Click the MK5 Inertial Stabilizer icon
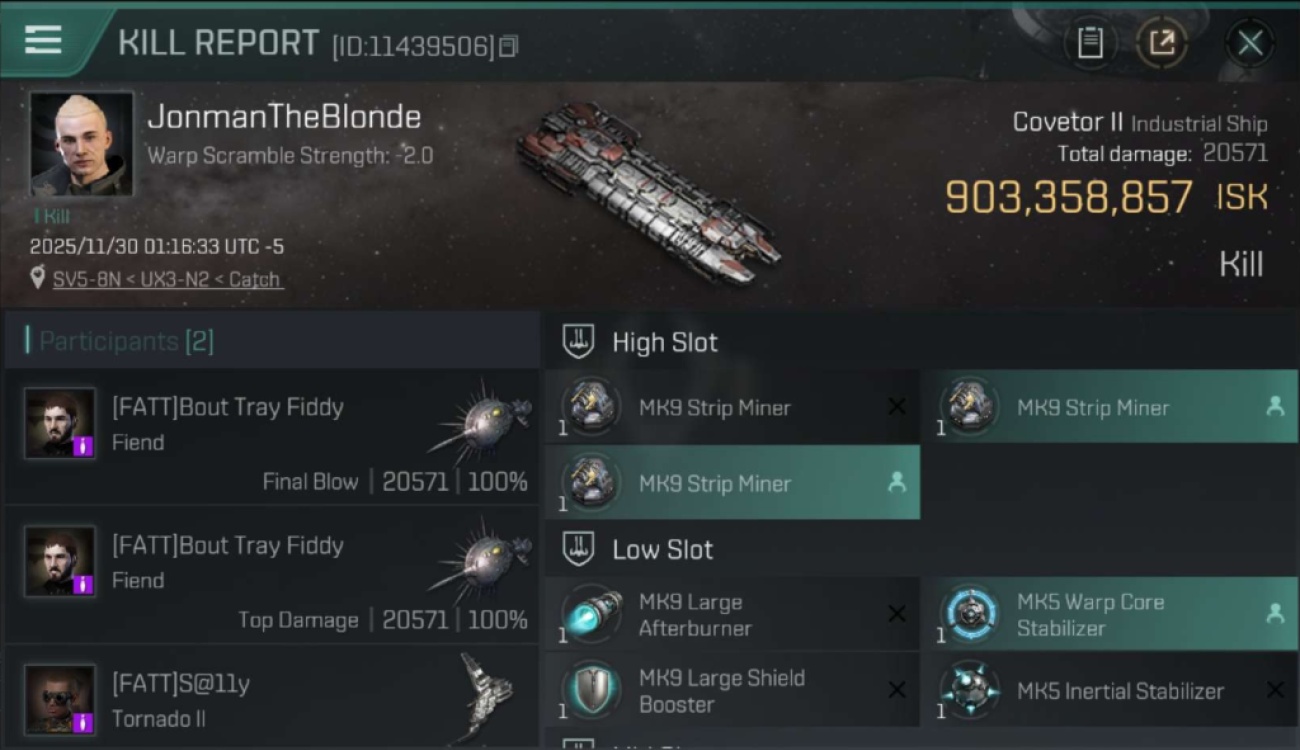Image resolution: width=1300 pixels, height=750 pixels. click(x=969, y=691)
